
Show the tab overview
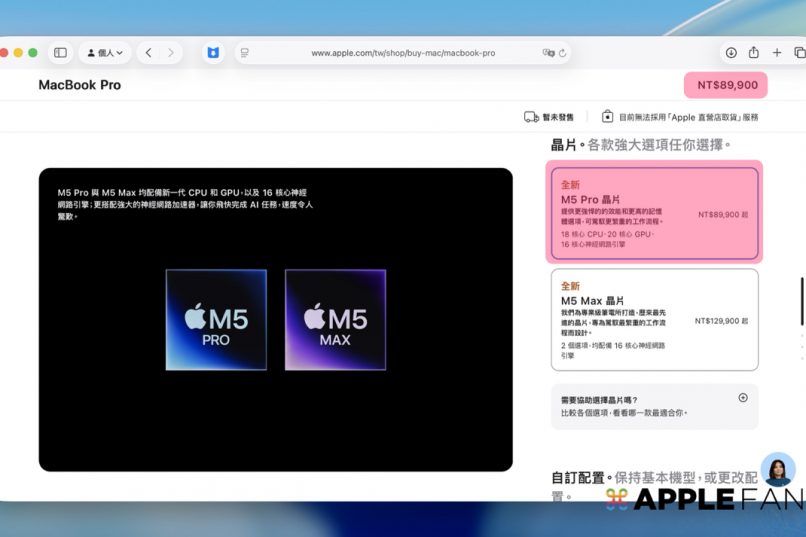[799, 53]
